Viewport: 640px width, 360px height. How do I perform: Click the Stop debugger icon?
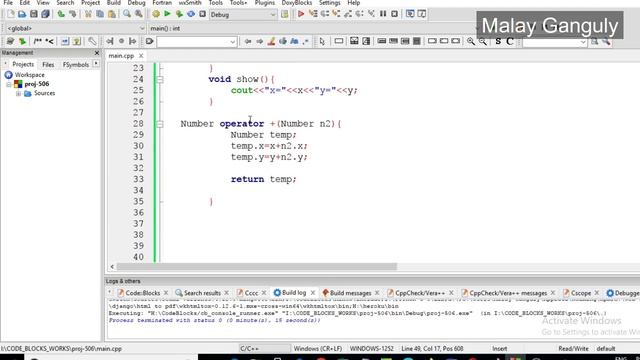(x=395, y=14)
